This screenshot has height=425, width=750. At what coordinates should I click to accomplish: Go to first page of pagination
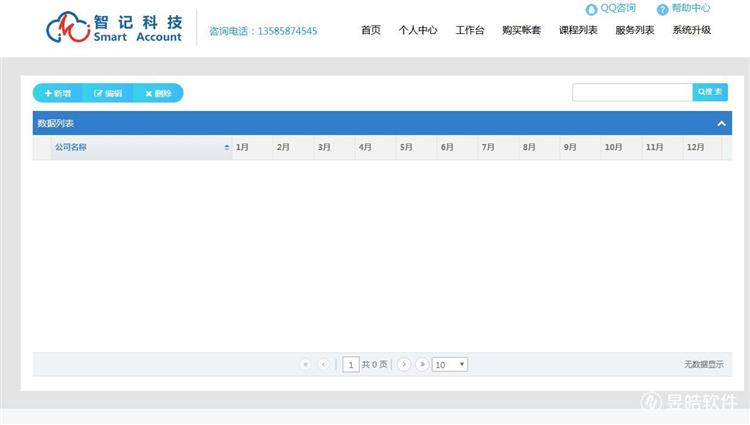coord(305,365)
